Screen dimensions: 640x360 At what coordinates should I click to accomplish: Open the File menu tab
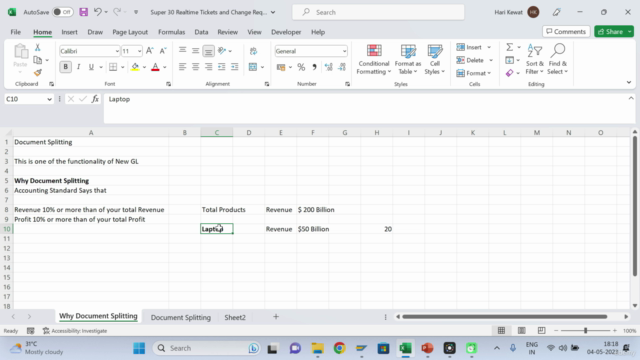click(16, 32)
